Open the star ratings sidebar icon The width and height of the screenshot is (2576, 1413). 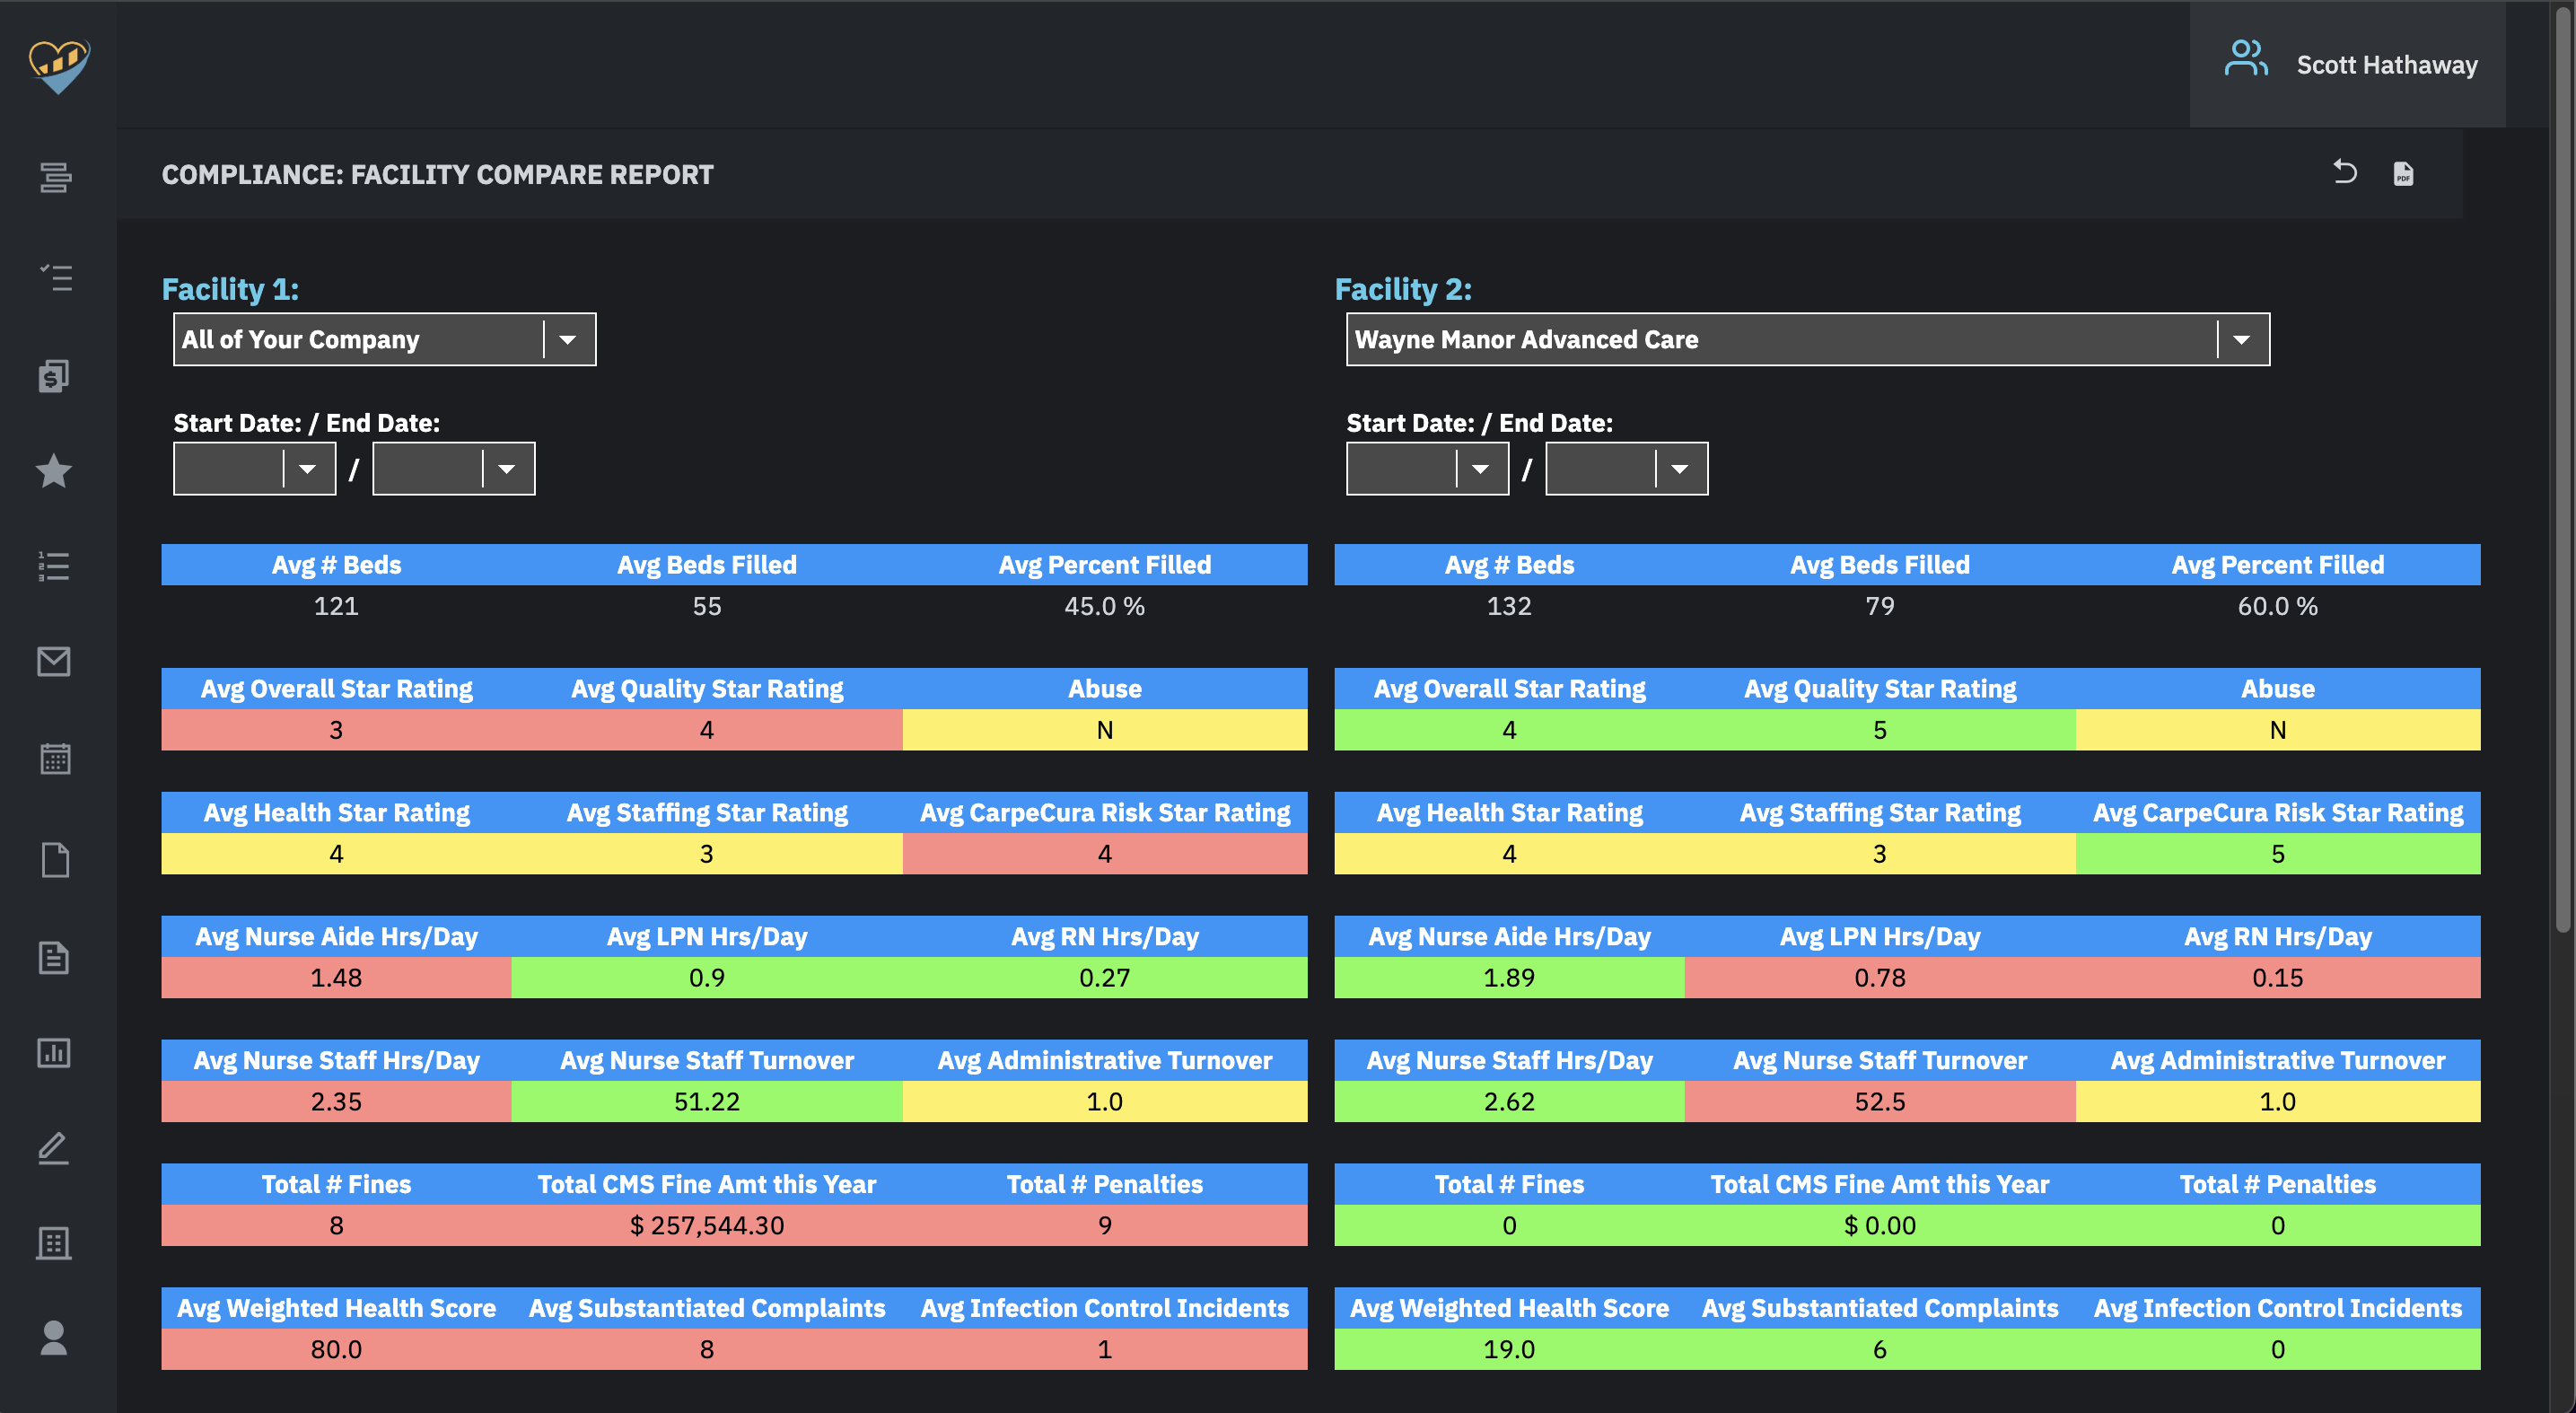[x=54, y=471]
